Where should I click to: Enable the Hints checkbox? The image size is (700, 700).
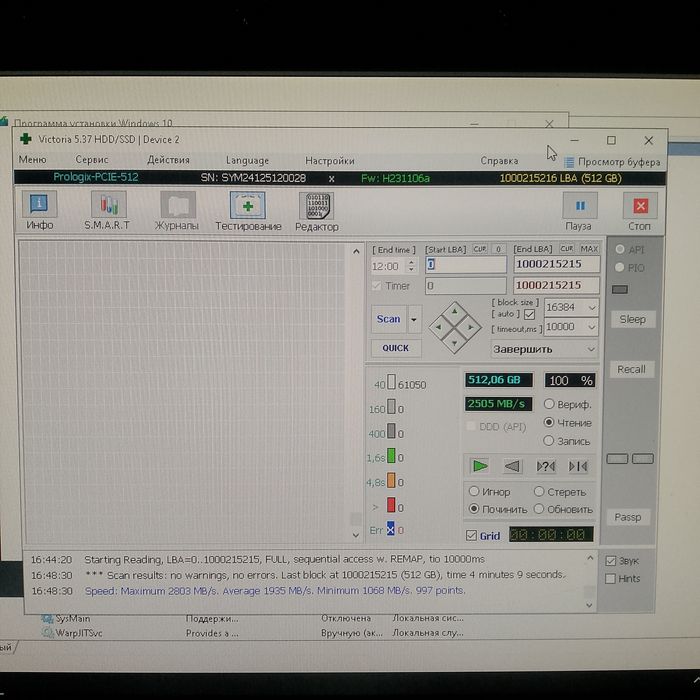tap(610, 579)
